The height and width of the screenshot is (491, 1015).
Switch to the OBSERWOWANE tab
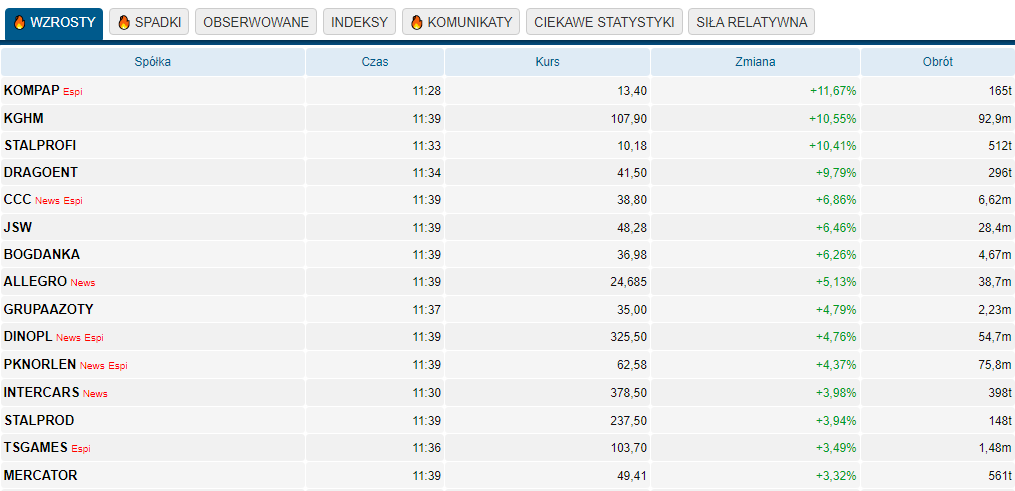pos(256,22)
